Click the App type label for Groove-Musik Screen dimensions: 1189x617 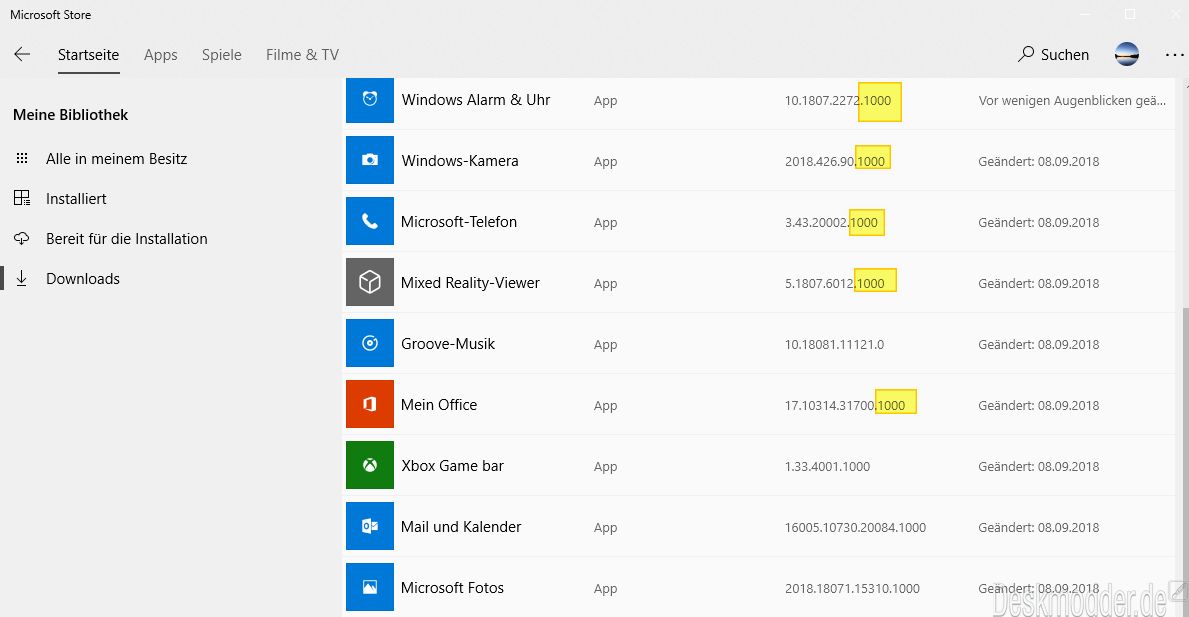(605, 344)
